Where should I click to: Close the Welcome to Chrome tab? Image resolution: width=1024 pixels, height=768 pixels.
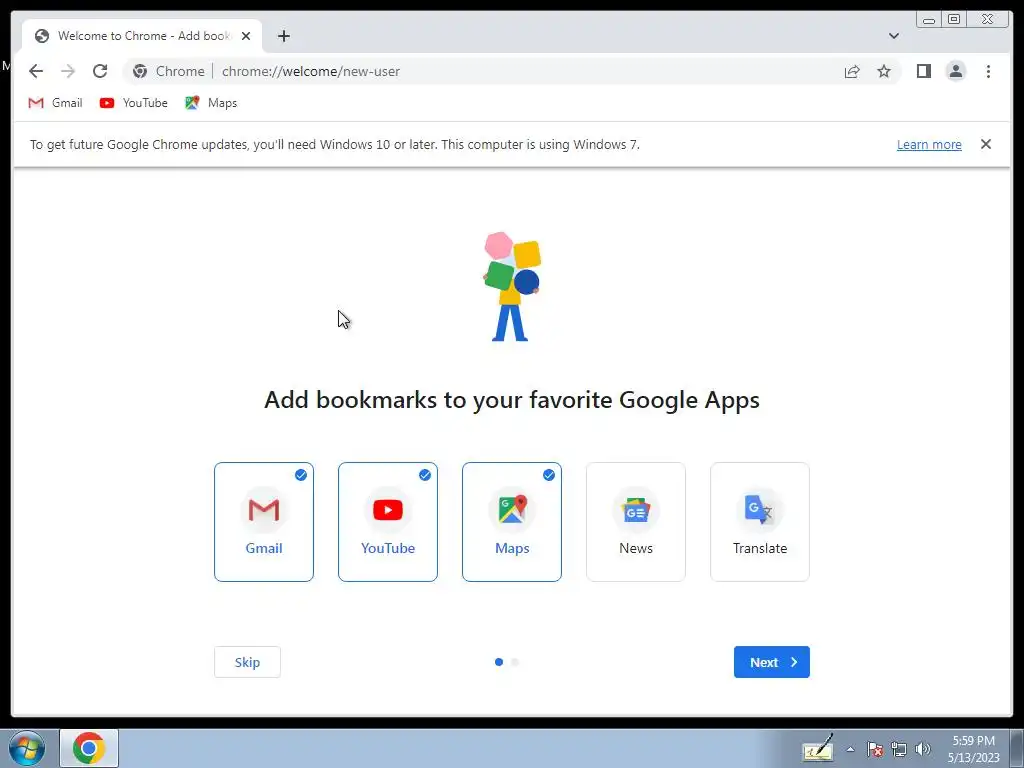pos(246,36)
